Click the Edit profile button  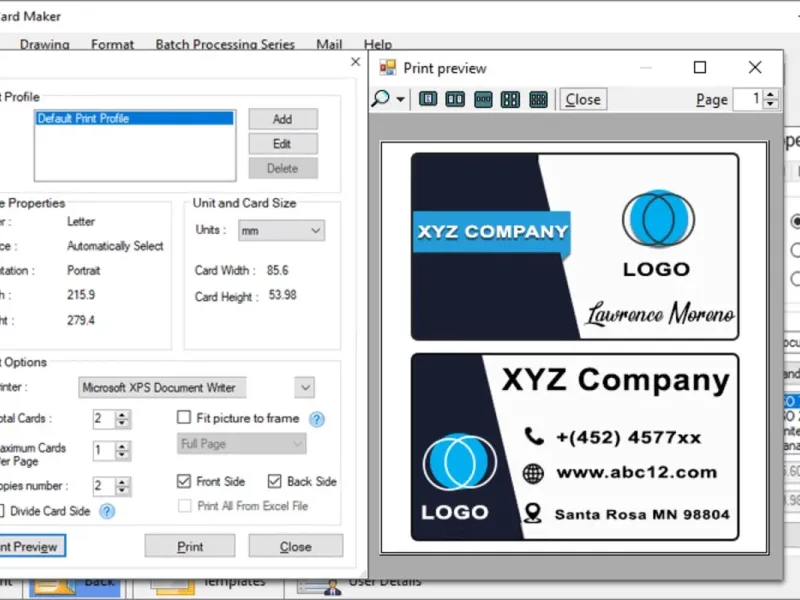click(x=283, y=143)
